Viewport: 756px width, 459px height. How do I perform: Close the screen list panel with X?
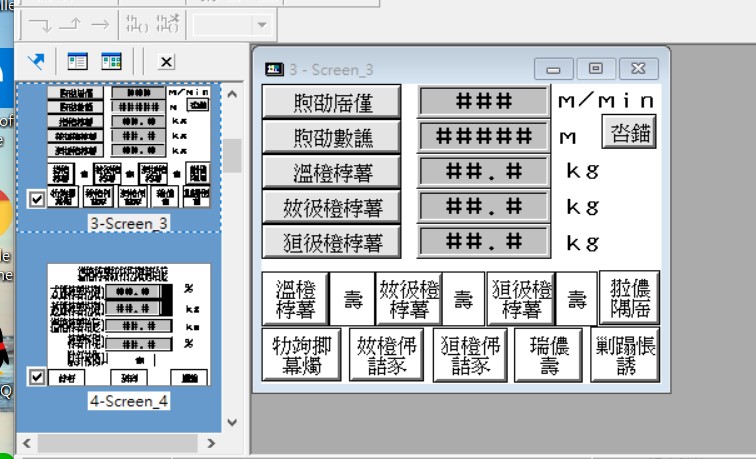point(166,62)
